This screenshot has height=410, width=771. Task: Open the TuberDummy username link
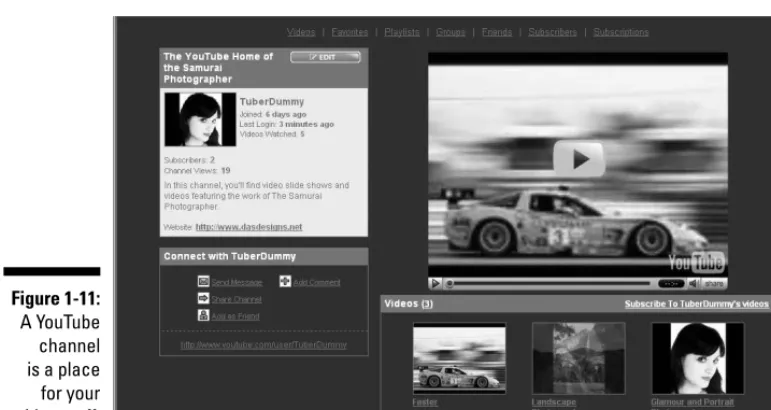(x=272, y=102)
